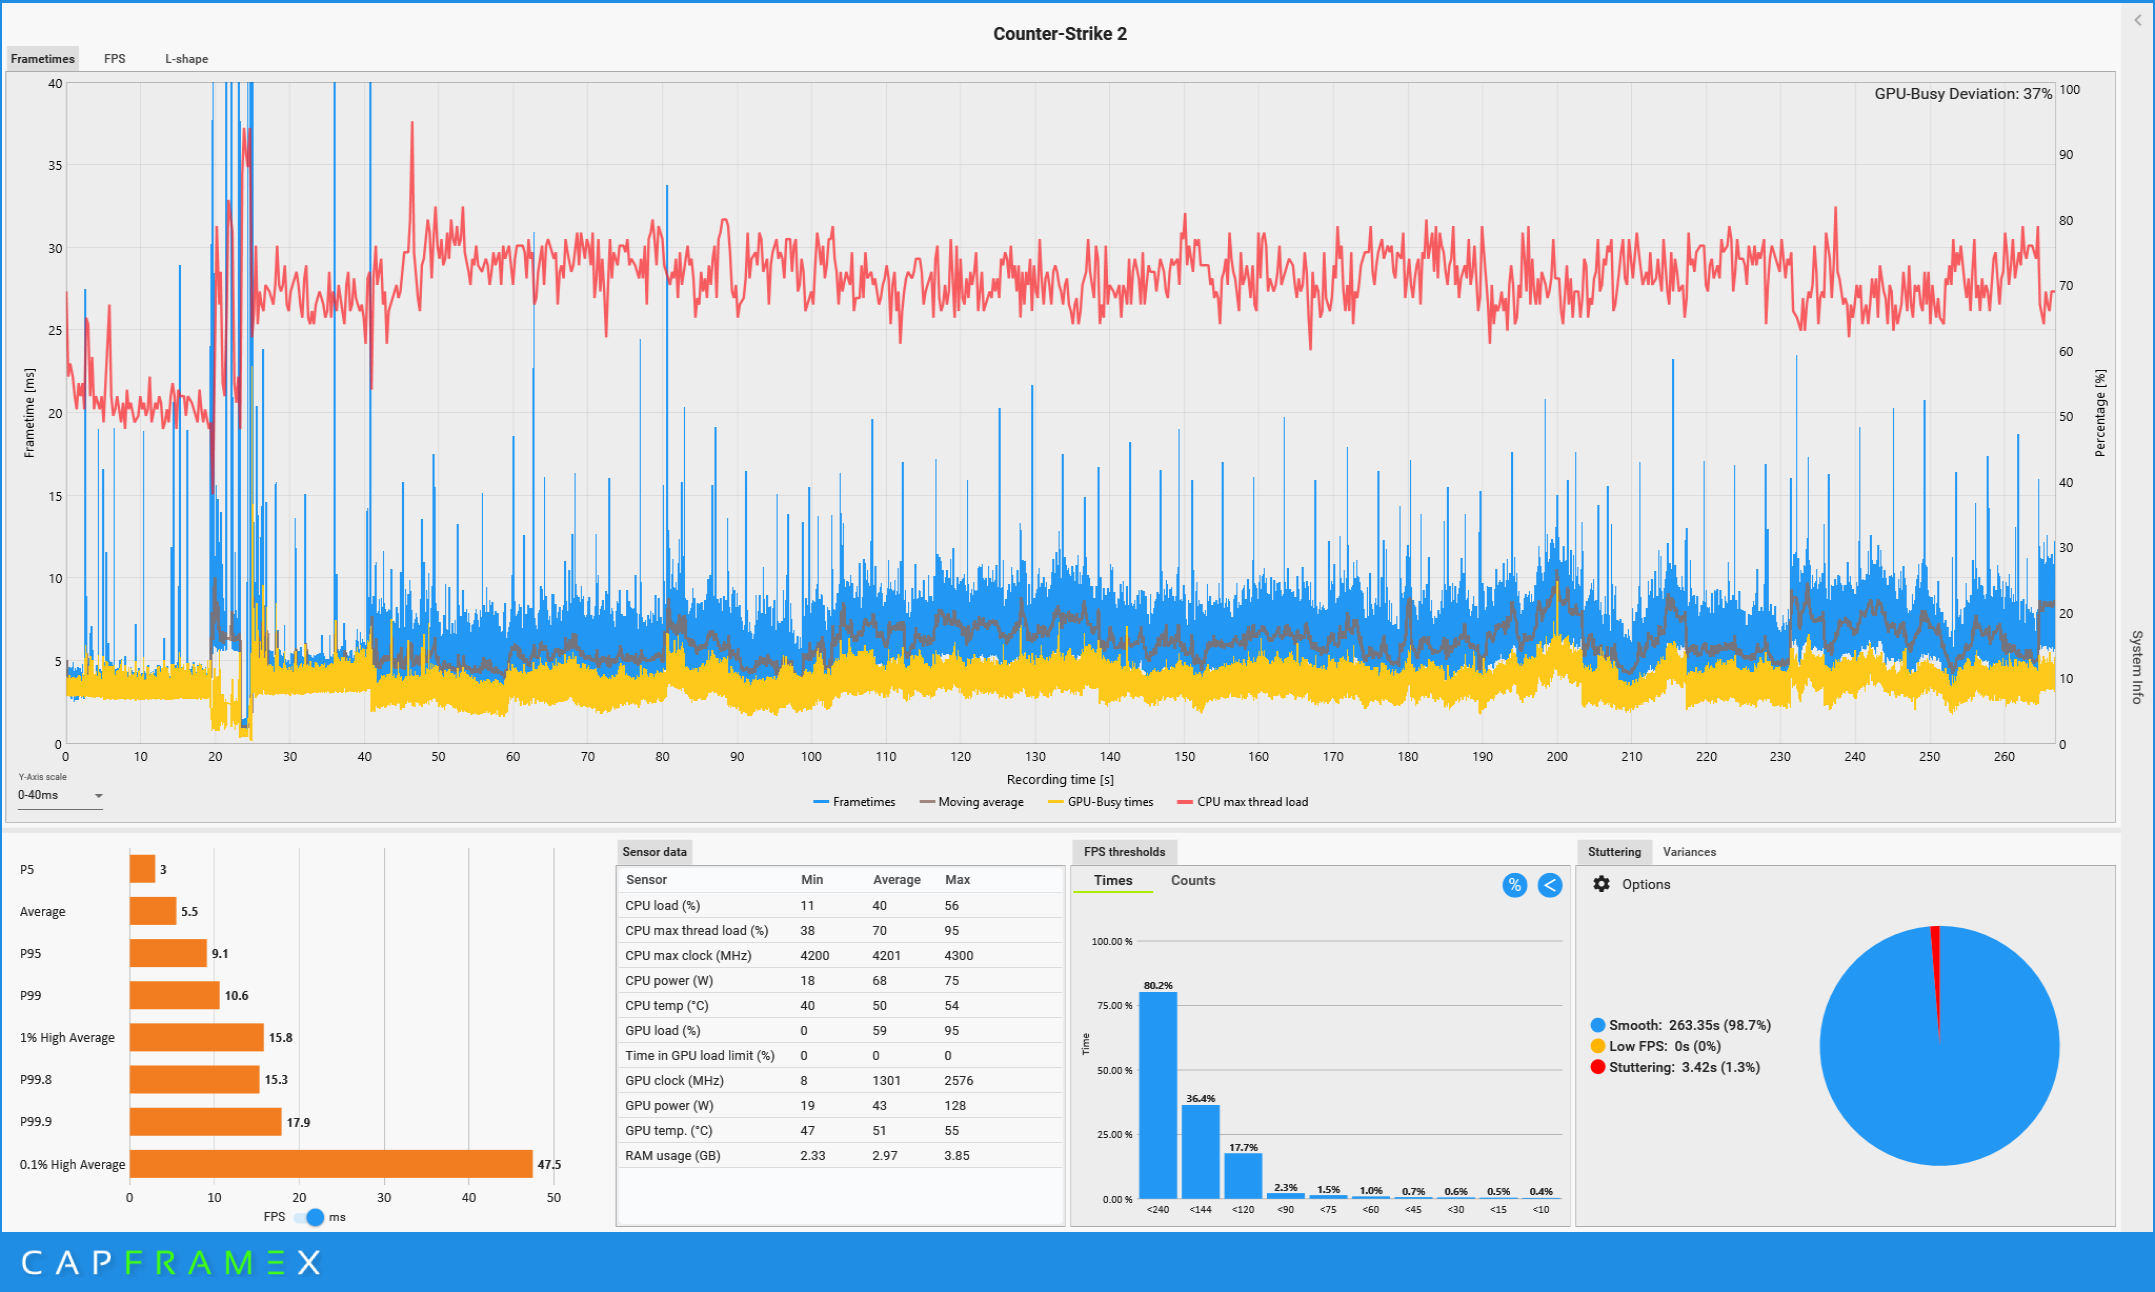Click the Smooth blue legend dot

click(1598, 1025)
